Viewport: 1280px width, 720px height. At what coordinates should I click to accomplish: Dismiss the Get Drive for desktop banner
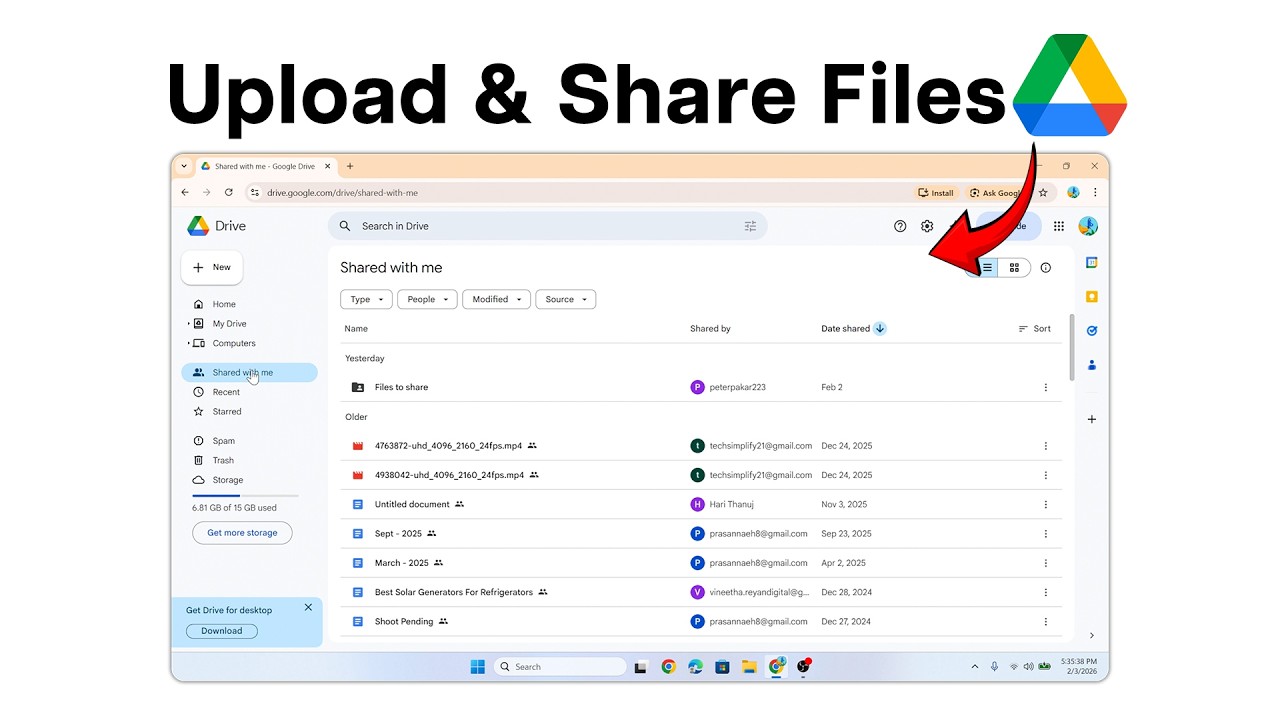(308, 607)
